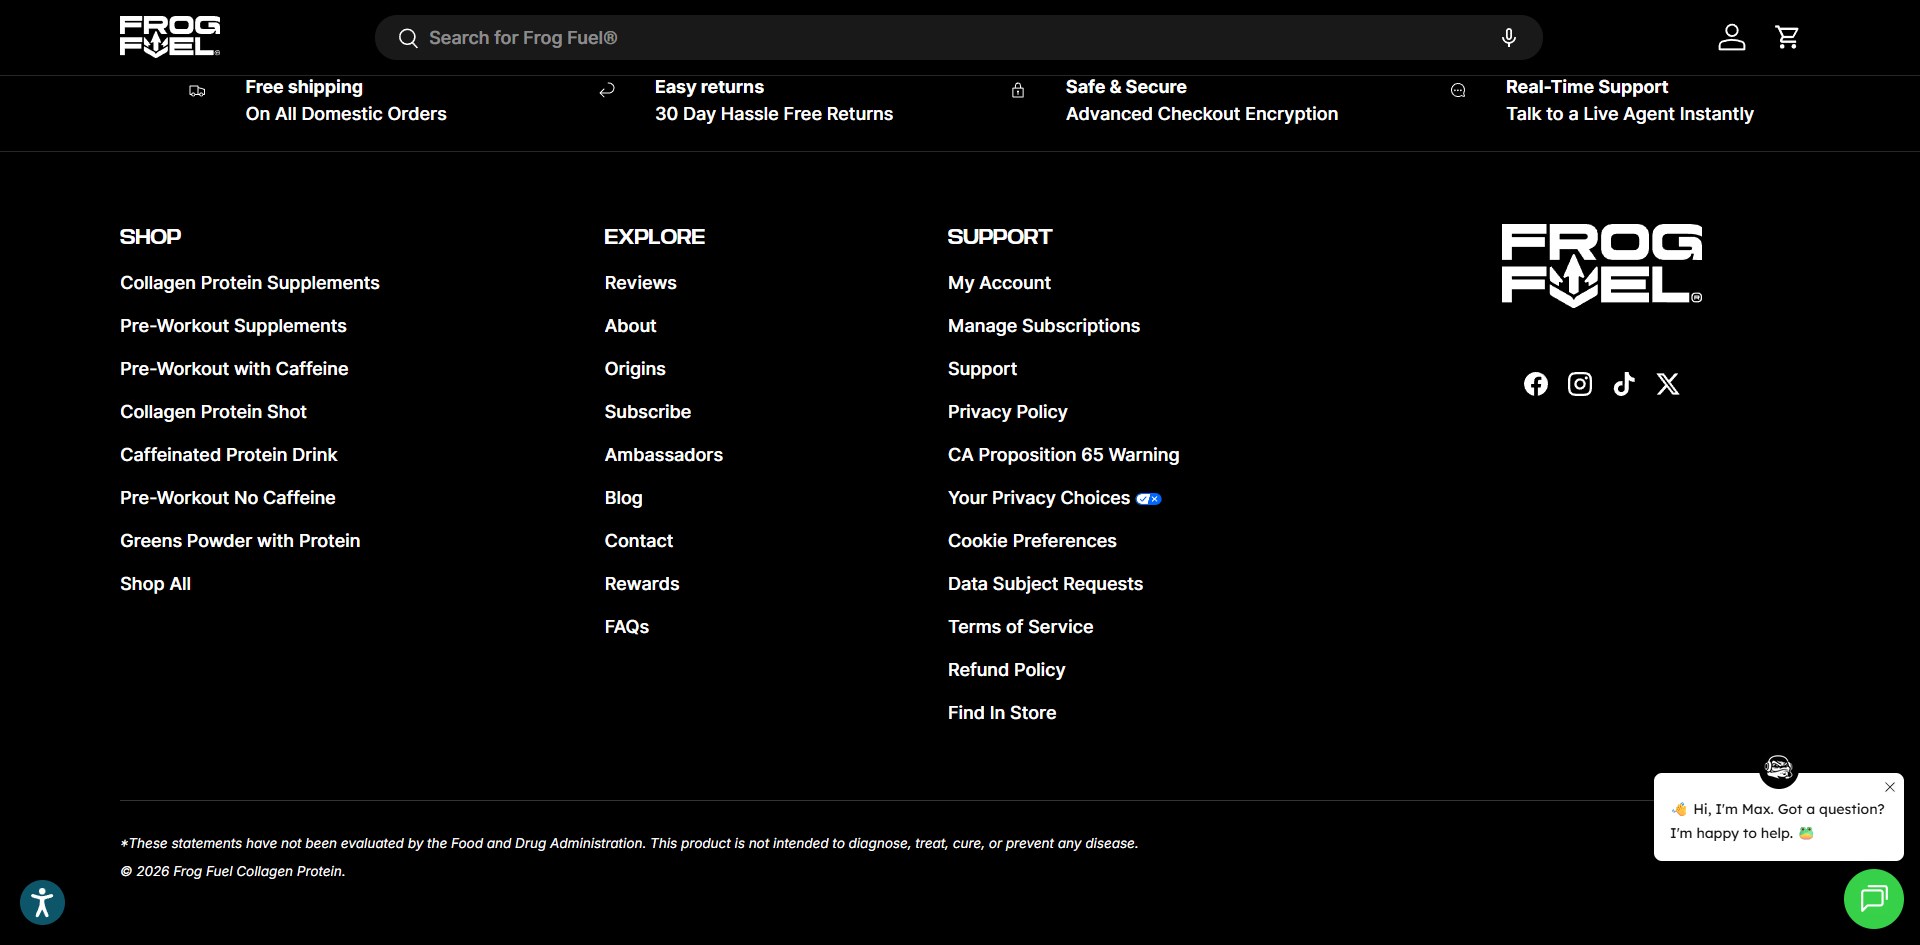
Task: Click the Real-Time Support chat icon
Action: click(x=1458, y=91)
